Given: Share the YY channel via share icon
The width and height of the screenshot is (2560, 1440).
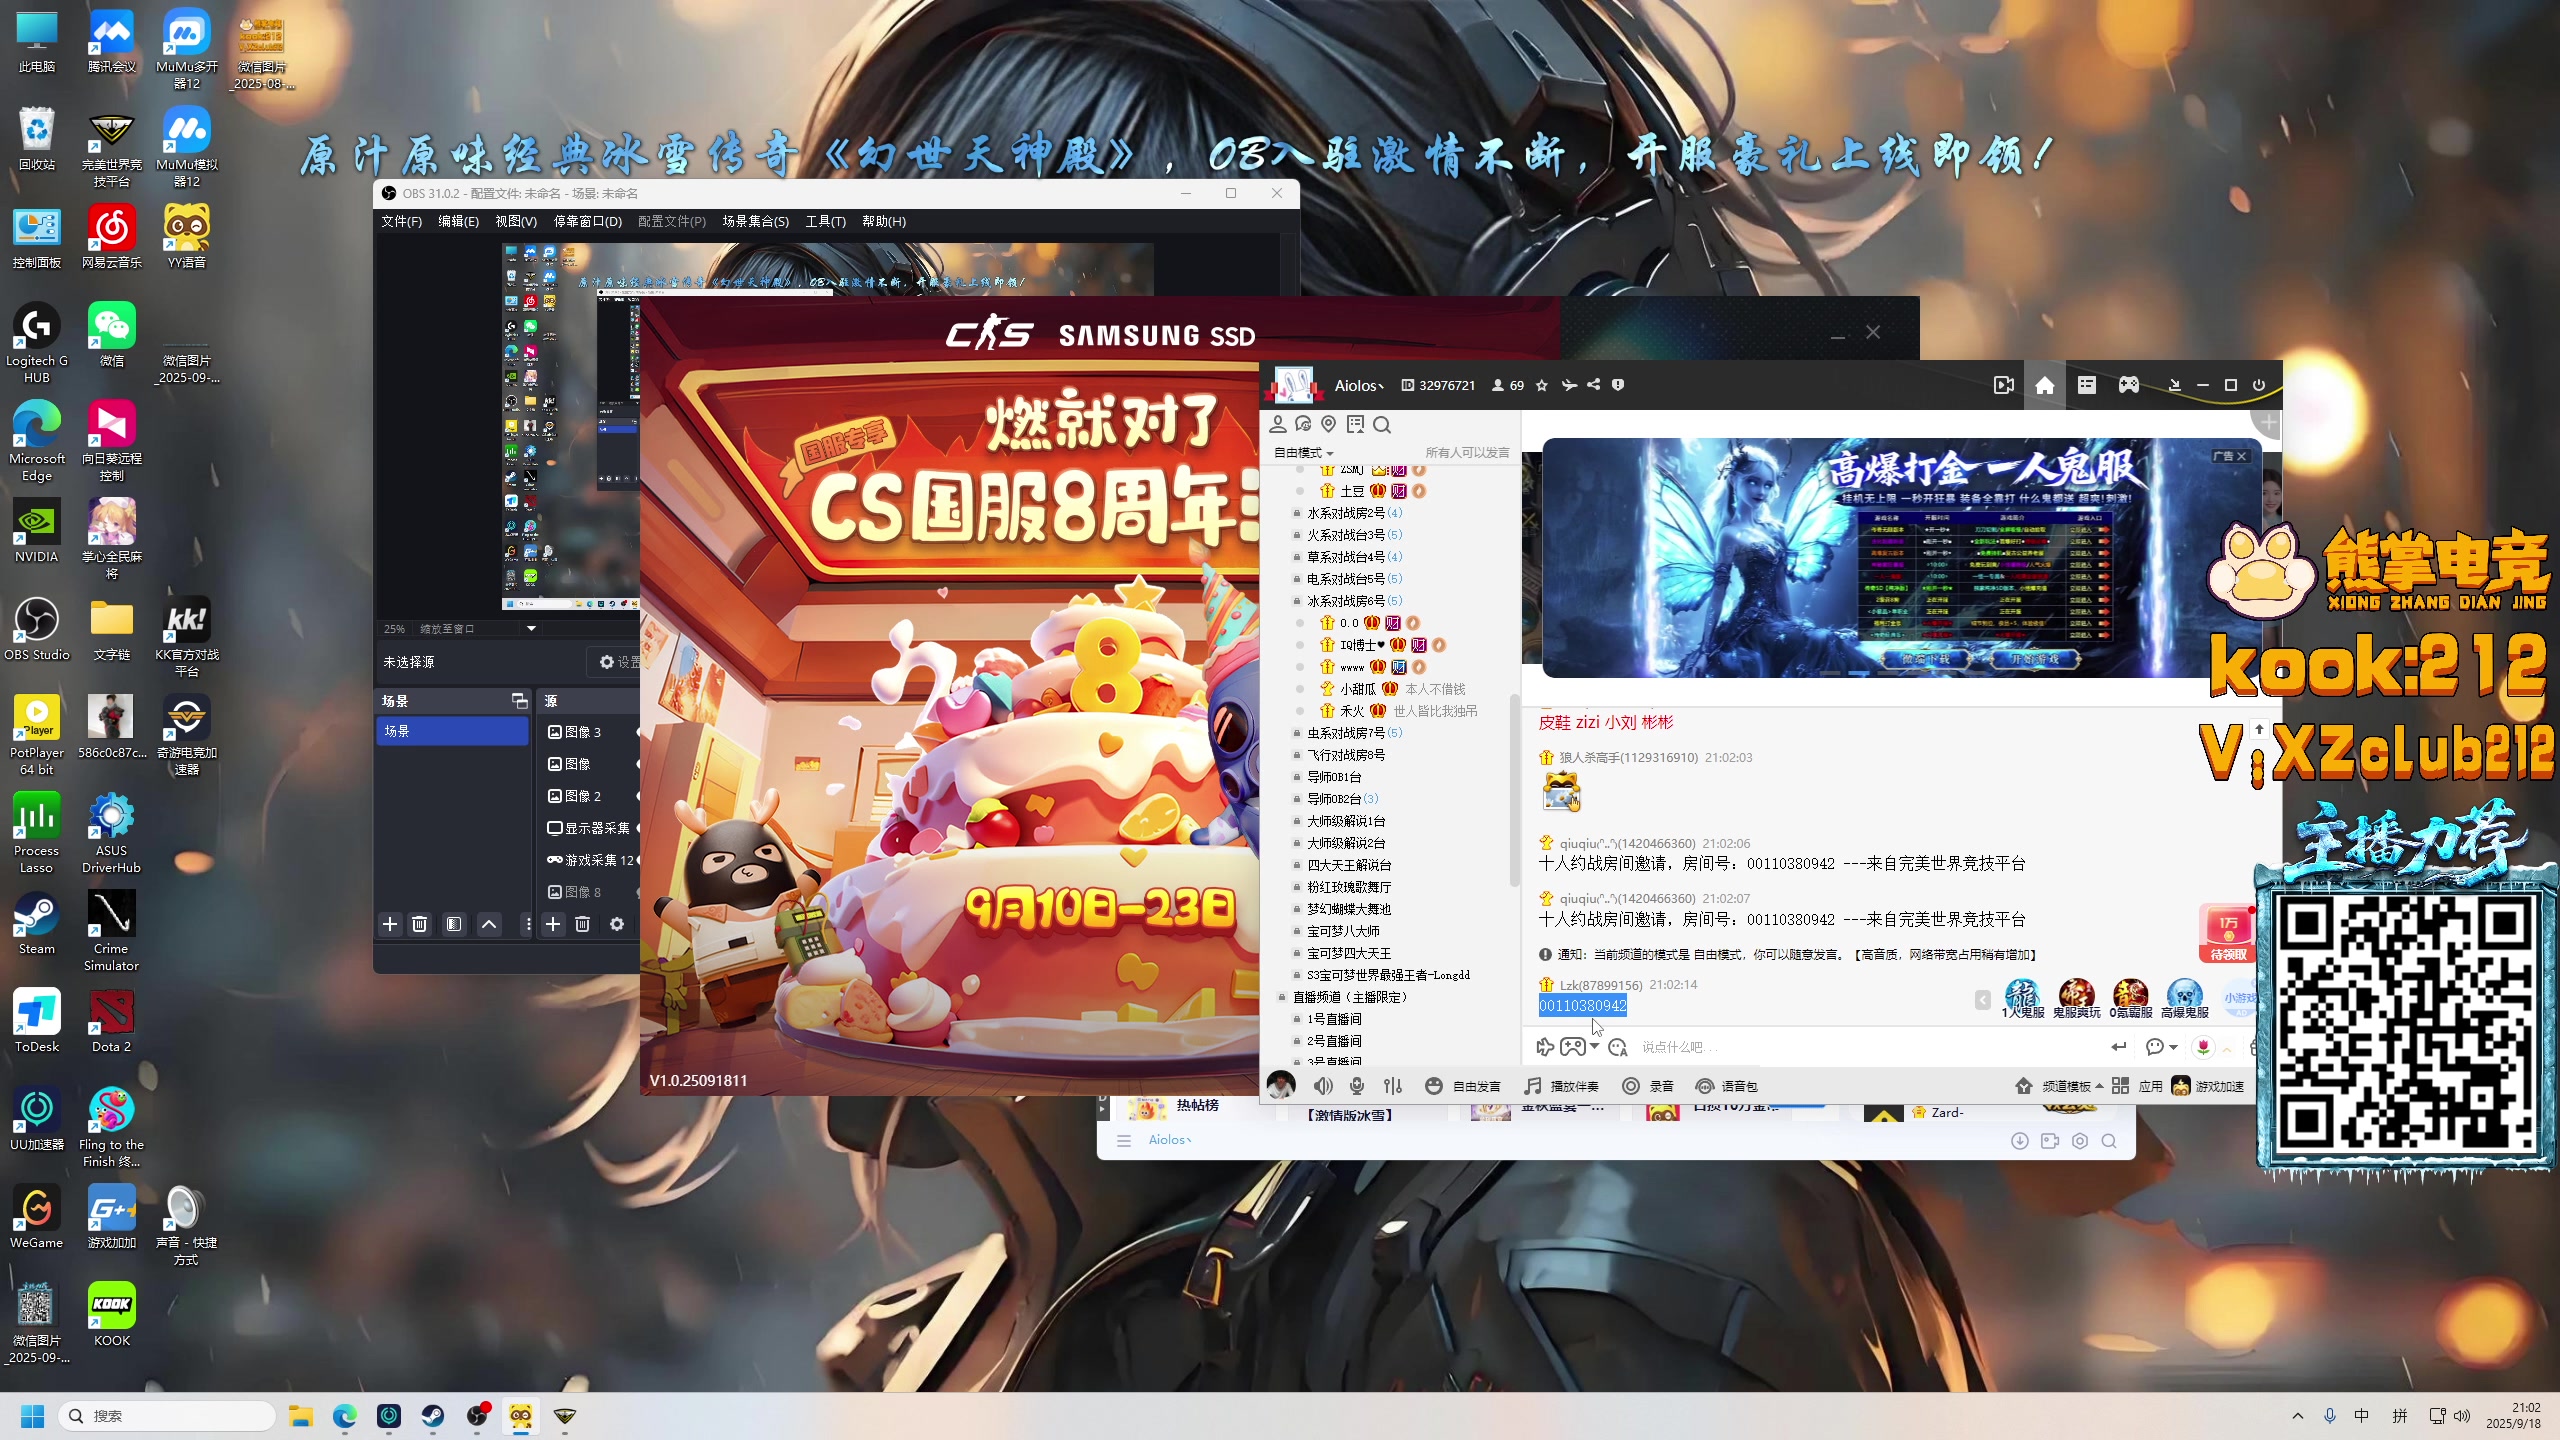Looking at the screenshot, I should (x=1594, y=385).
